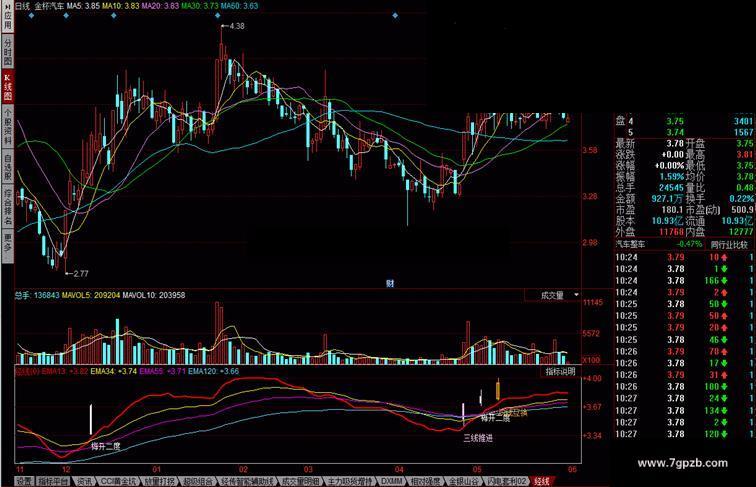Click the blue 财 marker on chart
The height and width of the screenshot is (487, 756).
[390, 284]
